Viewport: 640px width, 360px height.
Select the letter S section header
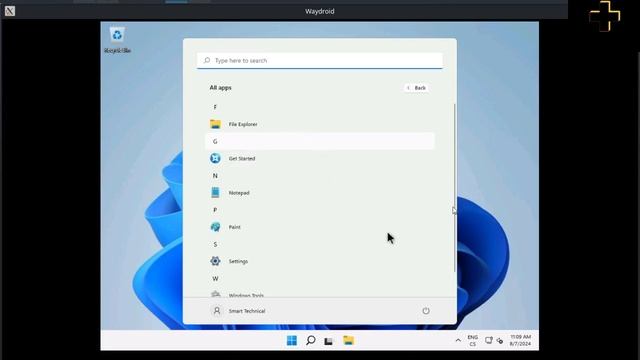[x=215, y=244]
